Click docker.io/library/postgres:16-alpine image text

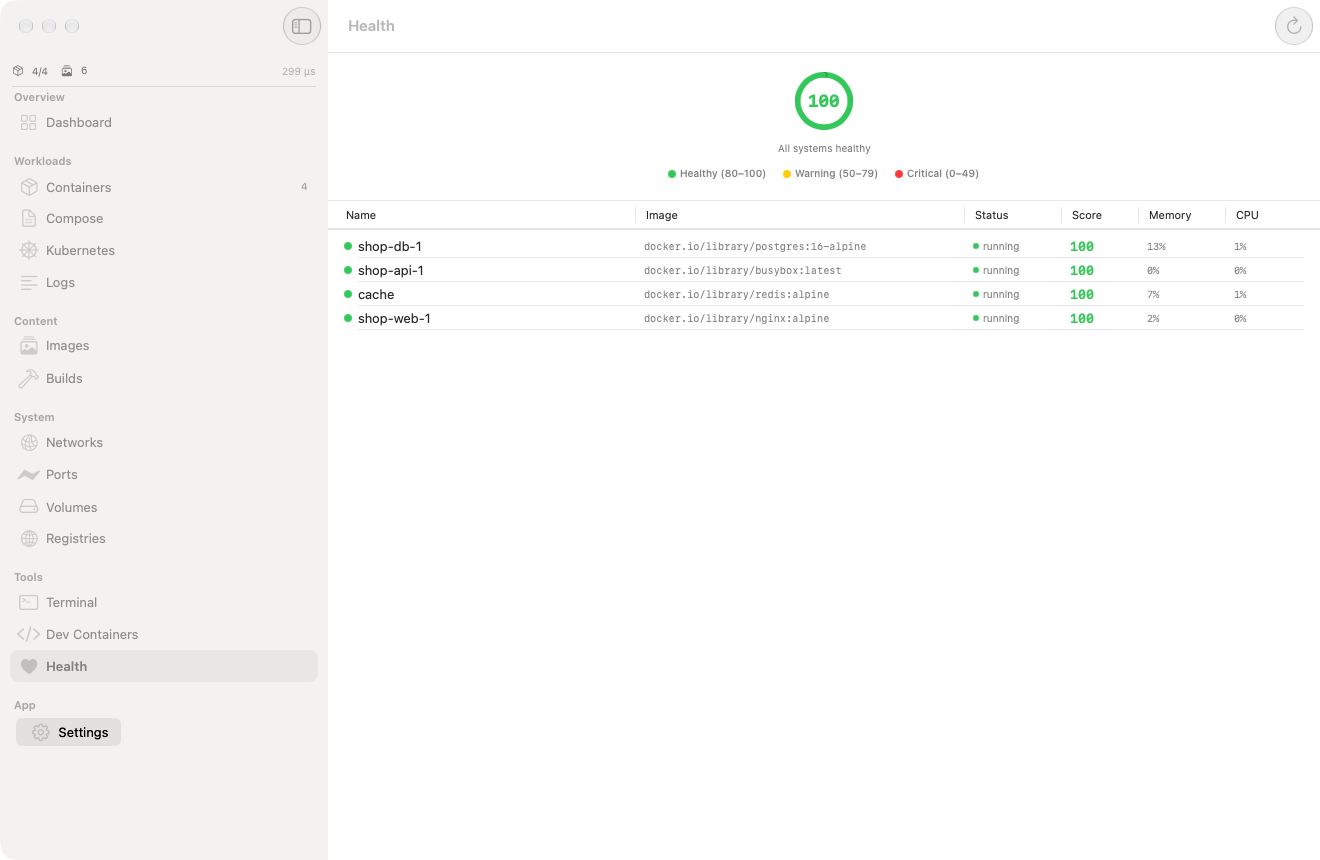[755, 246]
